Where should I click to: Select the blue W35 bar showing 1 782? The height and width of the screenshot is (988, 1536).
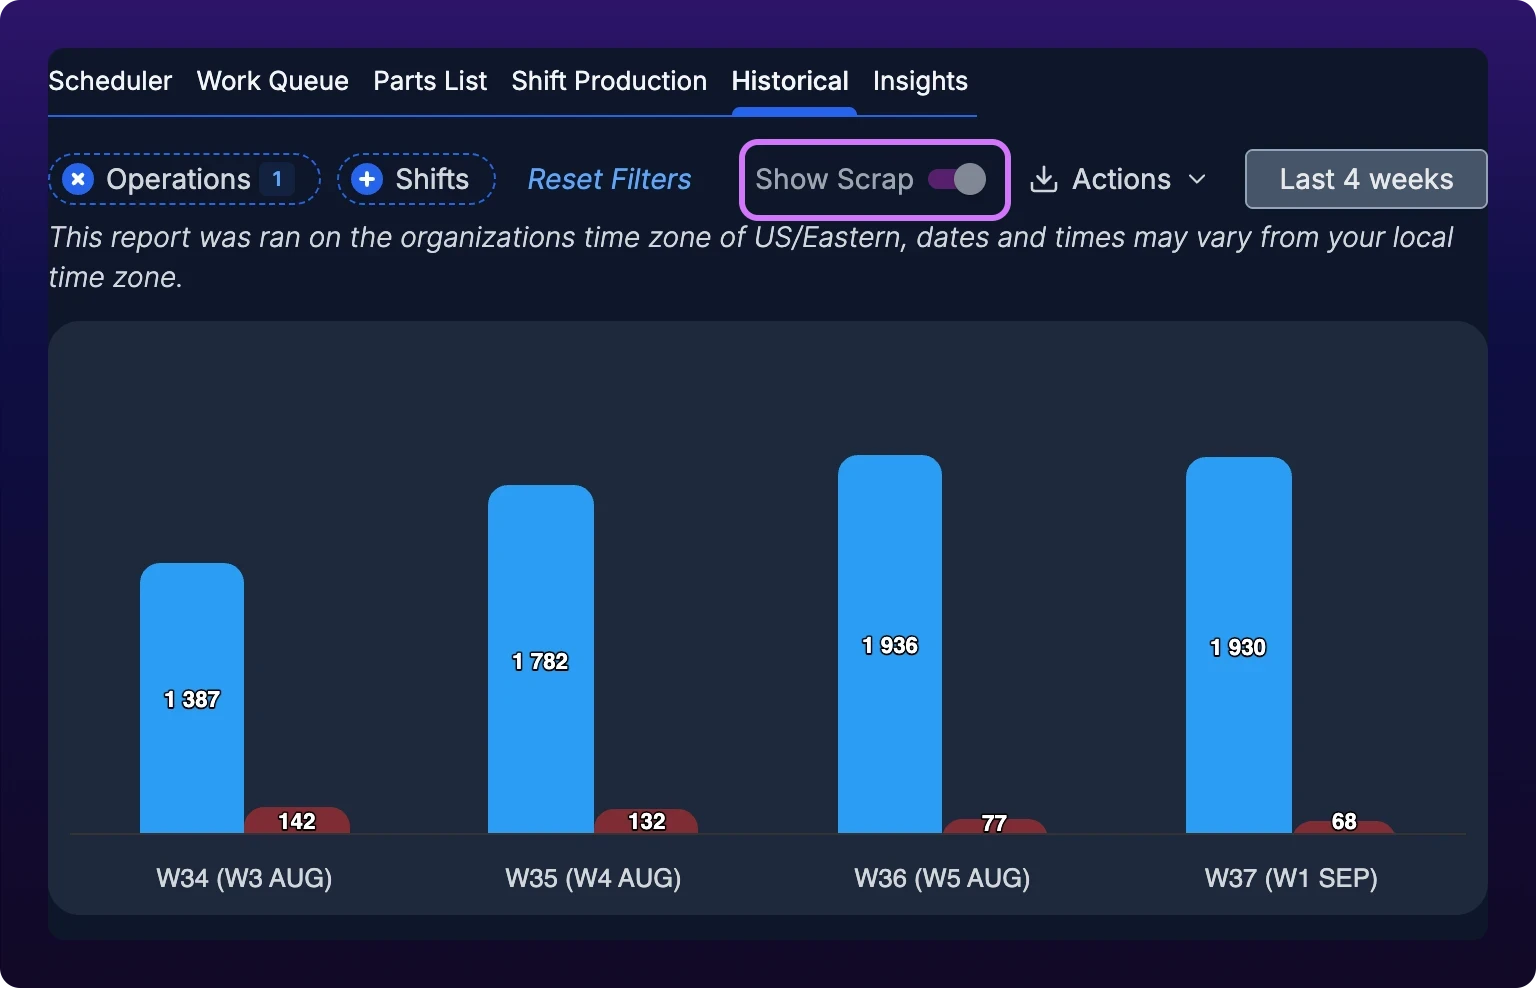tap(540, 659)
